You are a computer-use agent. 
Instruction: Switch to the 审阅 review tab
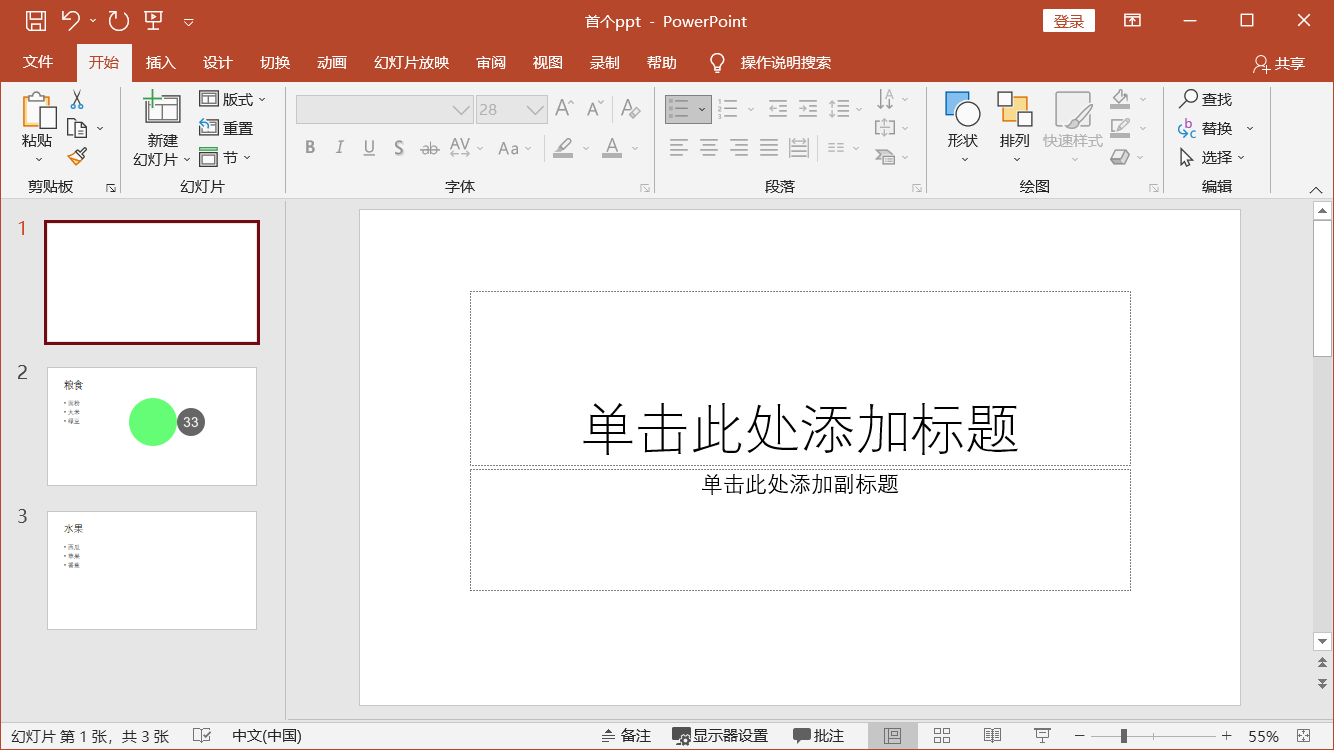tap(491, 62)
